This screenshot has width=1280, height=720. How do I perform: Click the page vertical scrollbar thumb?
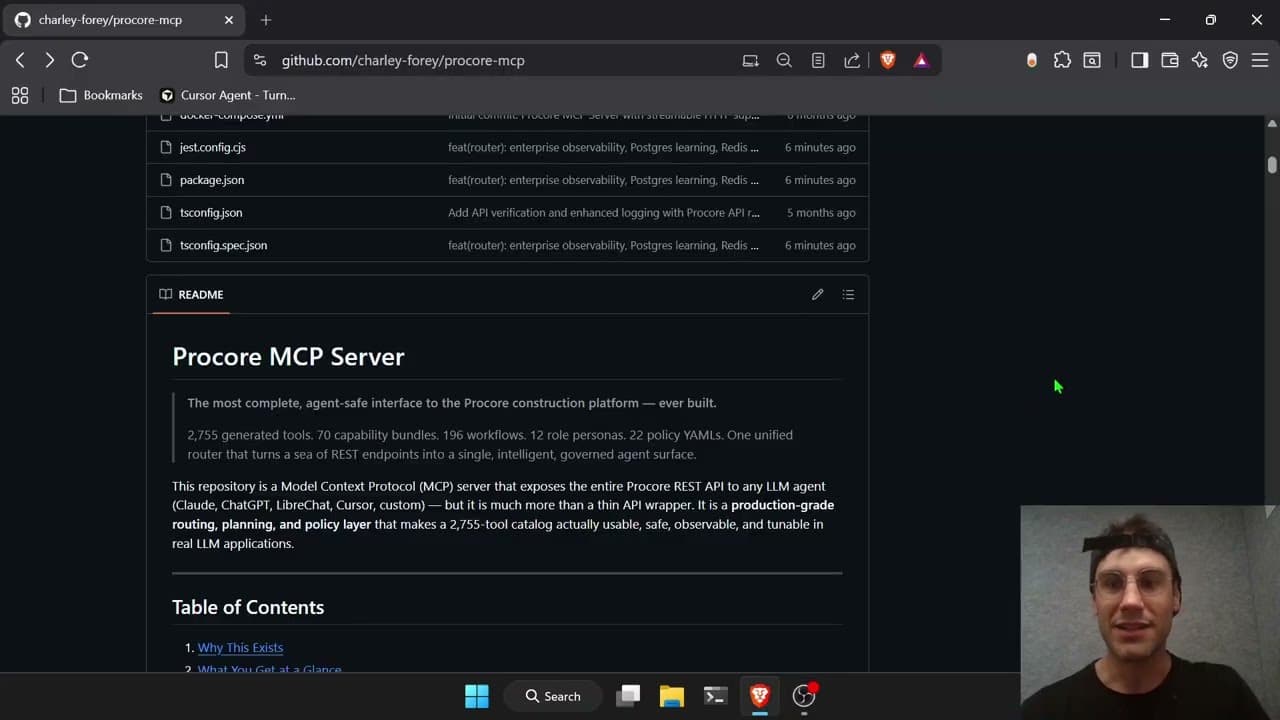point(1272,165)
